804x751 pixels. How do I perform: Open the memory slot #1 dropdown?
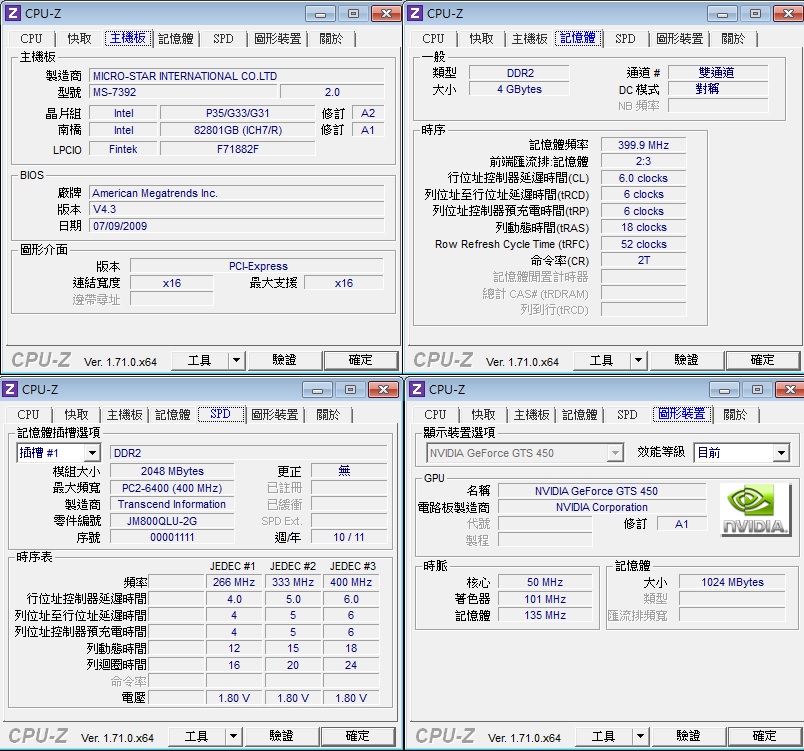pos(92,453)
